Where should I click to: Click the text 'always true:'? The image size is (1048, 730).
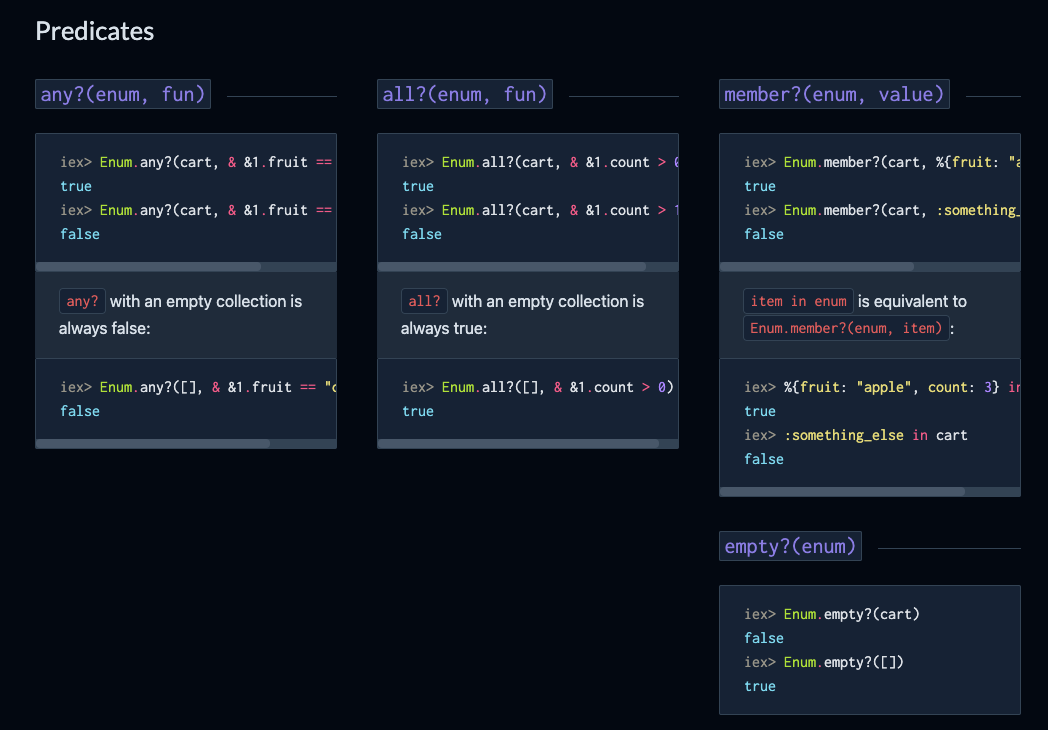(444, 328)
